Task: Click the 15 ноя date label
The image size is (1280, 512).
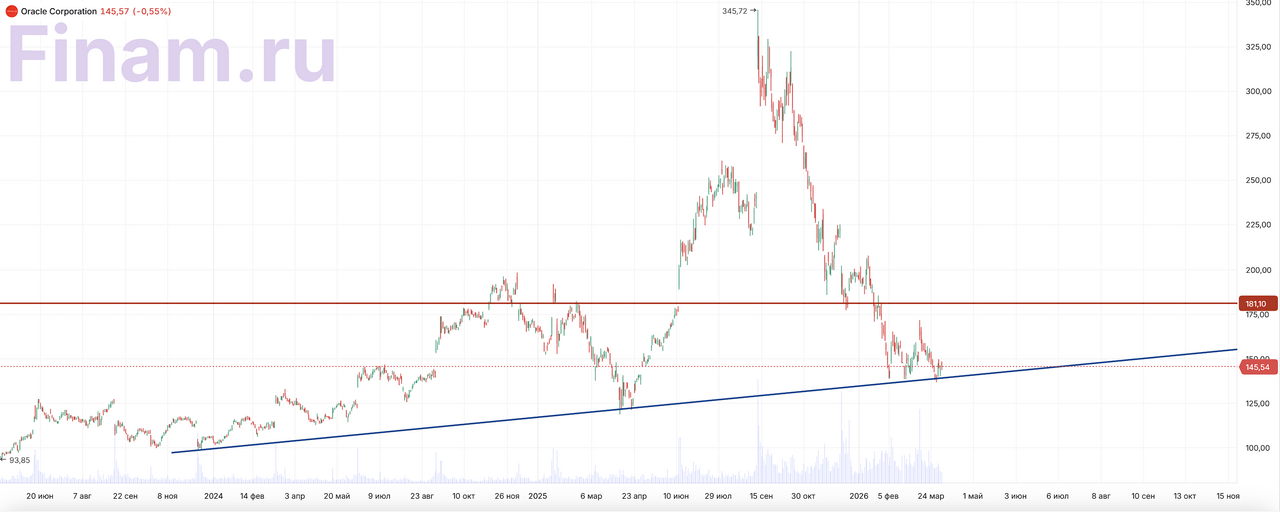Action: pos(1227,495)
